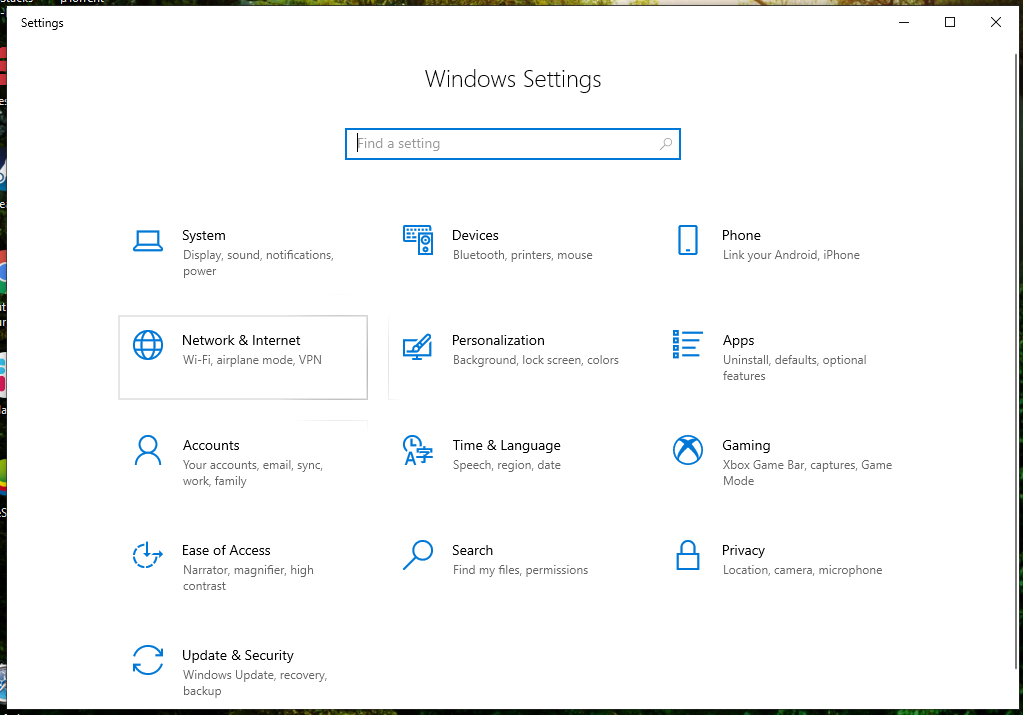Click the Devices keyboard and speaker icon
Viewport: 1023px width, 715px height.
(418, 240)
